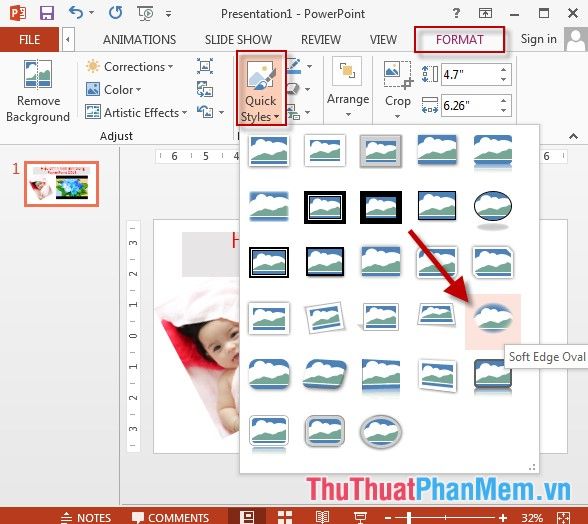Switch to the ANIMATIONS tab
The height and width of the screenshot is (524, 588).
[139, 39]
